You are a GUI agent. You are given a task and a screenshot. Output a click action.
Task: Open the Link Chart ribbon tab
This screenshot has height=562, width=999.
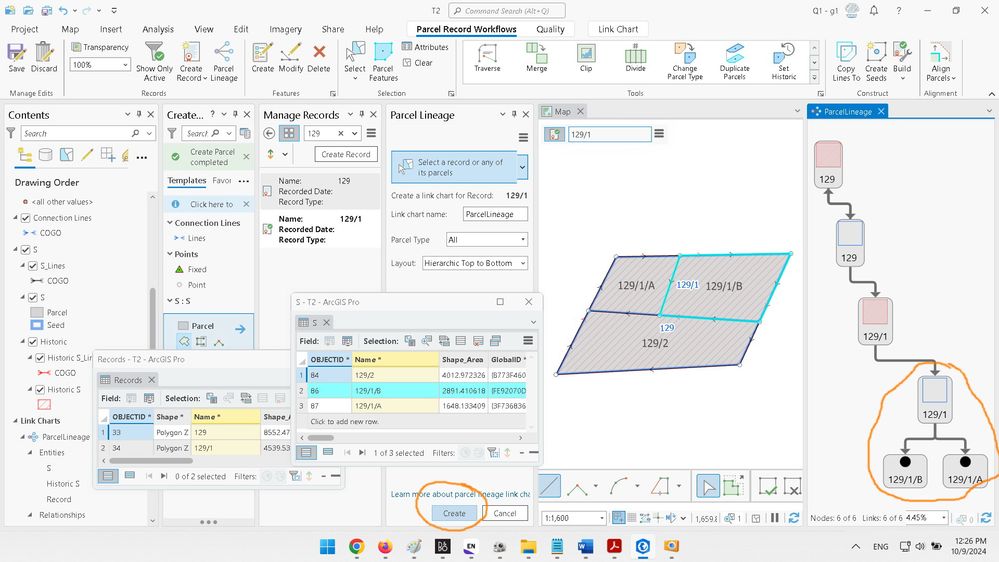(618, 29)
